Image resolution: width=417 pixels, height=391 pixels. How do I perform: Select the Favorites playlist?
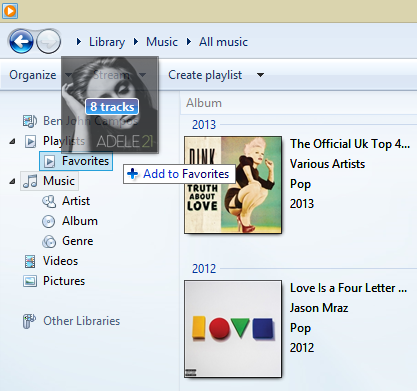coord(76,161)
